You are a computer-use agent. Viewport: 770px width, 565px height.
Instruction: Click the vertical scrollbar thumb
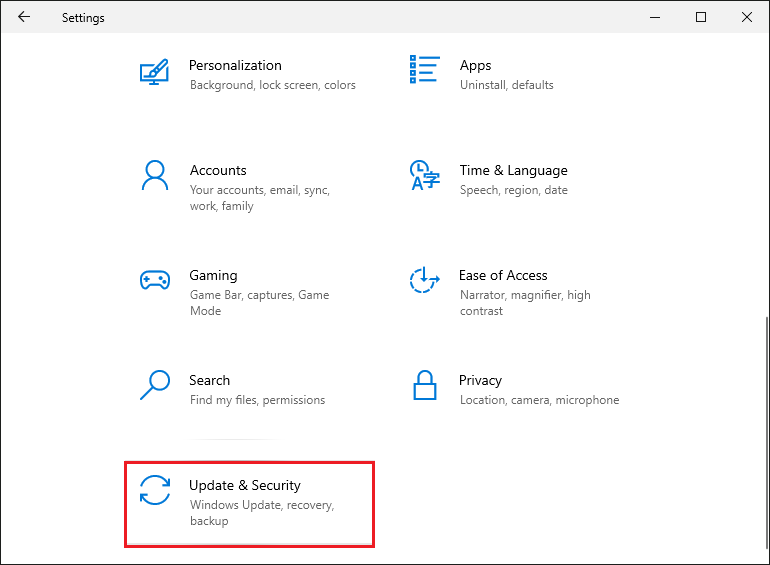(x=767, y=433)
